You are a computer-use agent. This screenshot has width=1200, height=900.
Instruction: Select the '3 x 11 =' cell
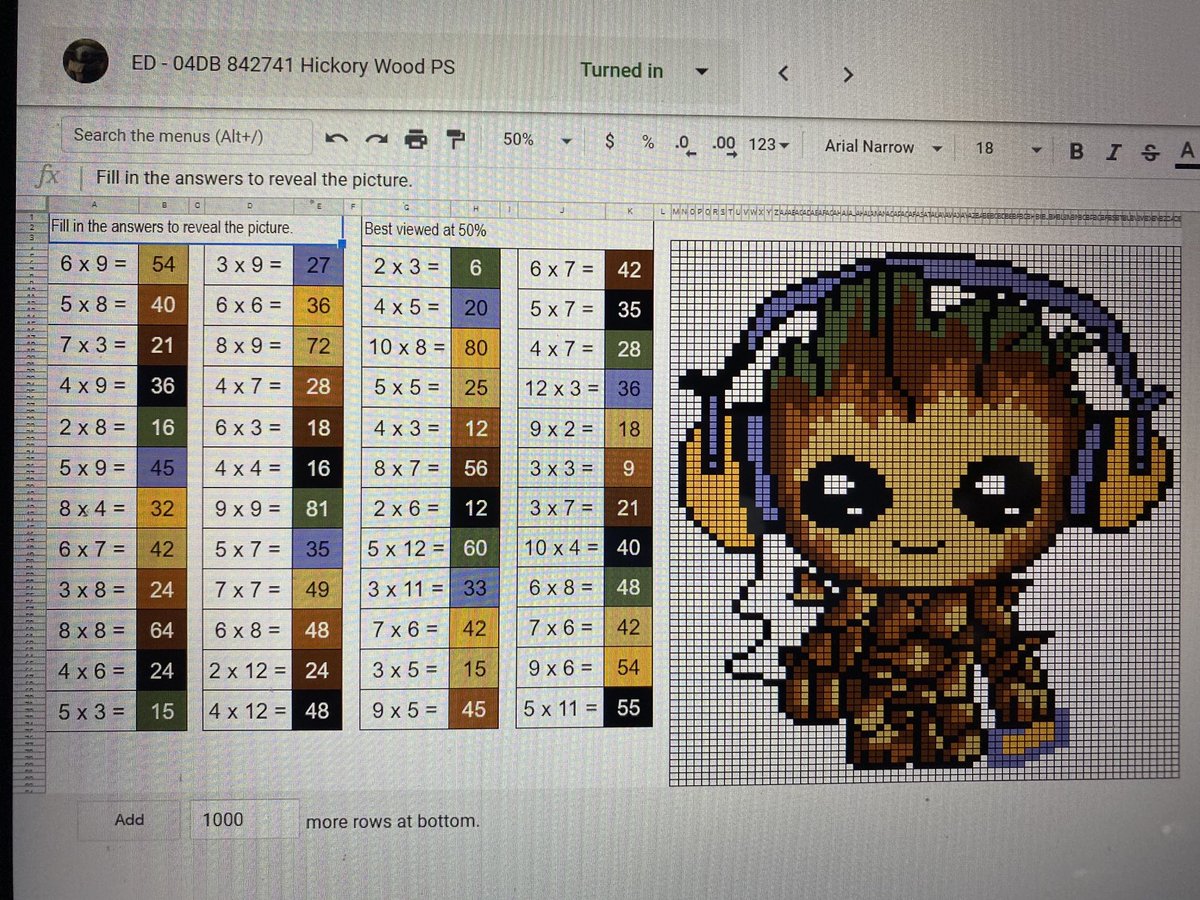click(x=406, y=589)
